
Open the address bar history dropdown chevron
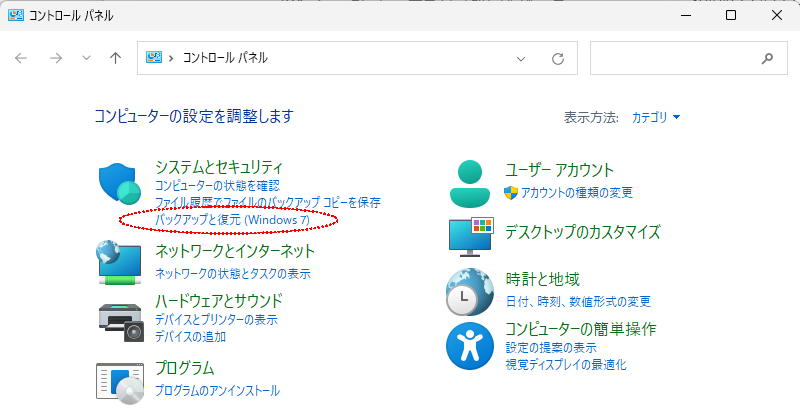(x=521, y=58)
